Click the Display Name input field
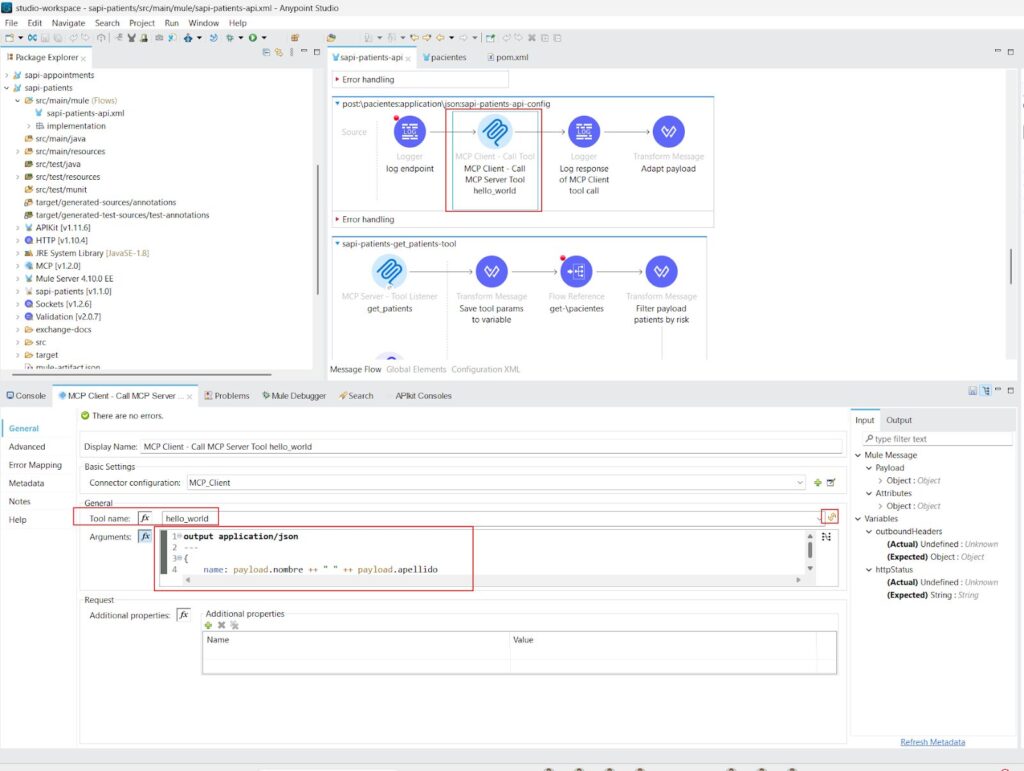The width and height of the screenshot is (1024, 771). (x=491, y=447)
